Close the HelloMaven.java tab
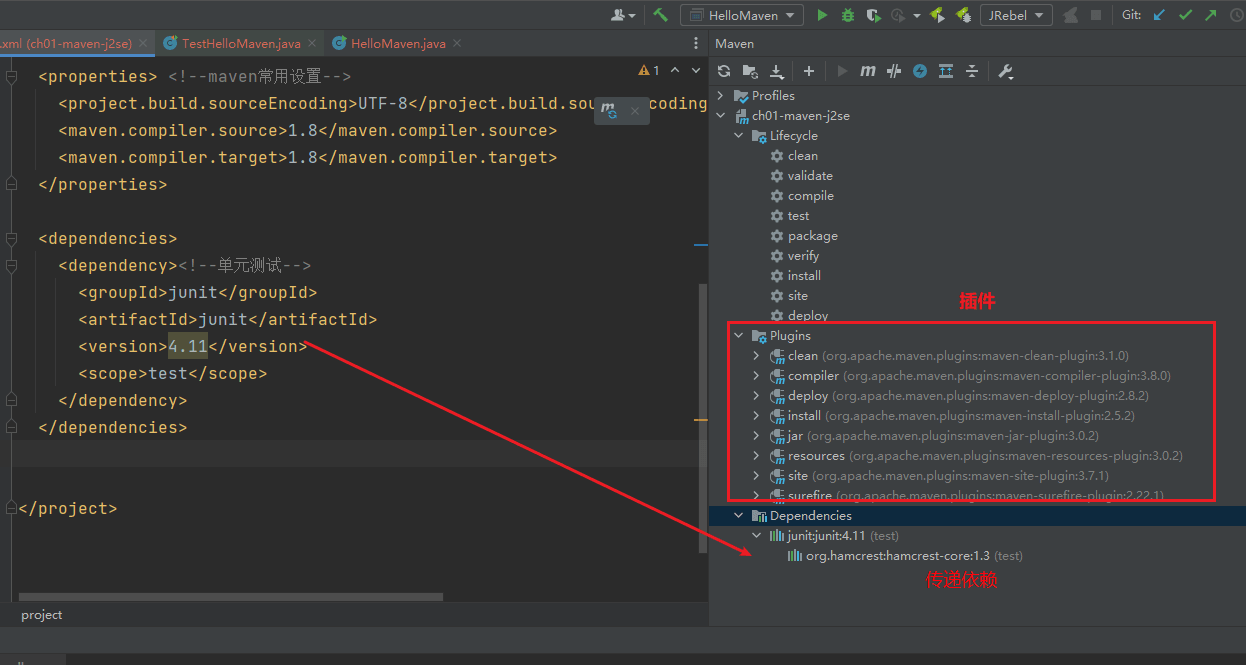The image size is (1246, 665). click(x=458, y=43)
